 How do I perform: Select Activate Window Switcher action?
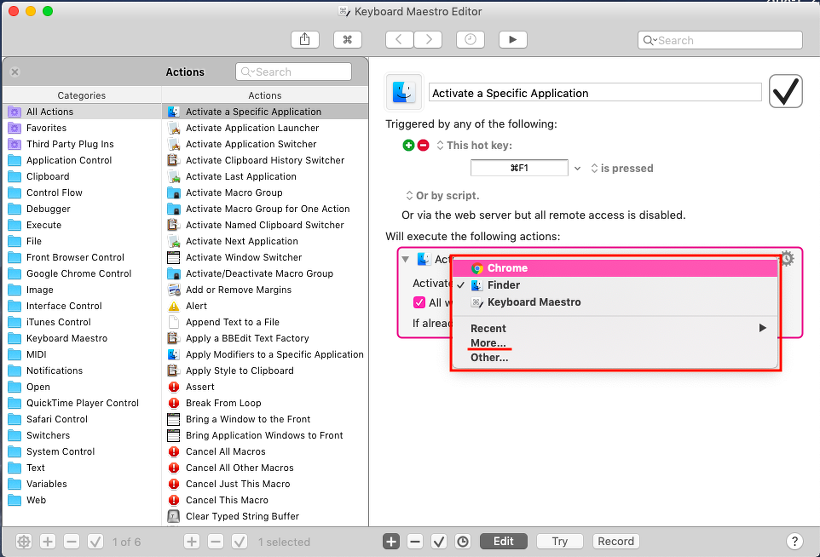pos(265,257)
